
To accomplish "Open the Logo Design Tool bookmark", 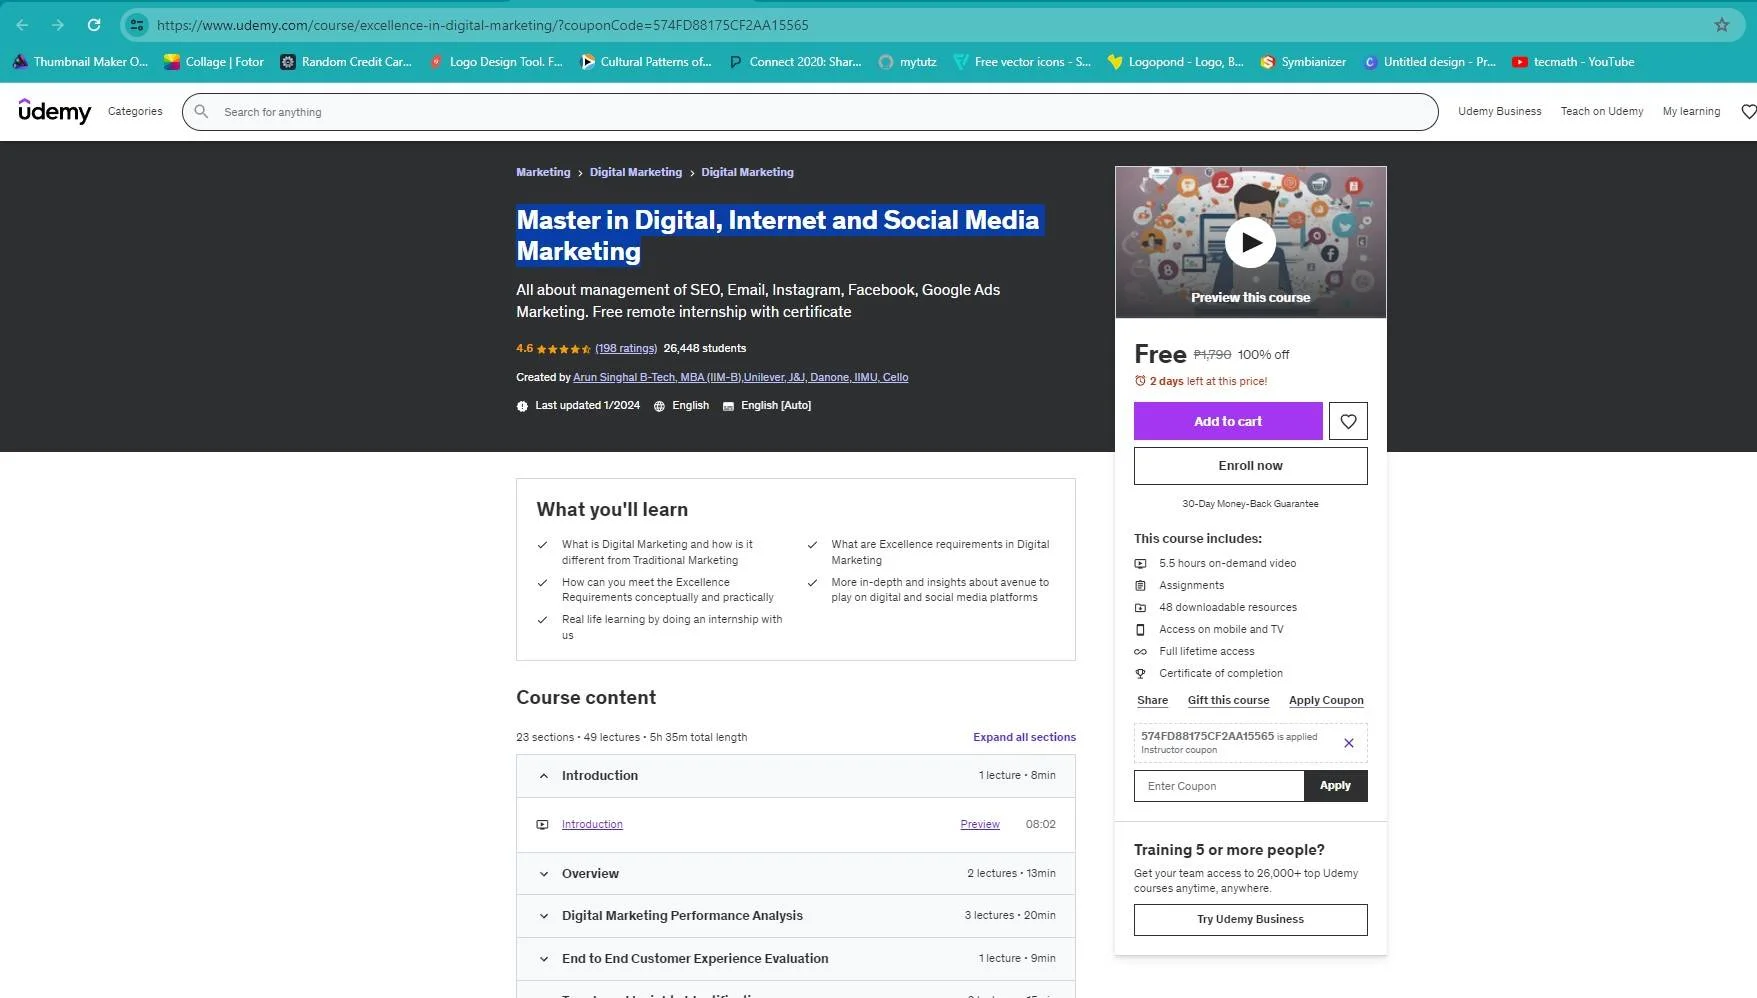I will (496, 62).
